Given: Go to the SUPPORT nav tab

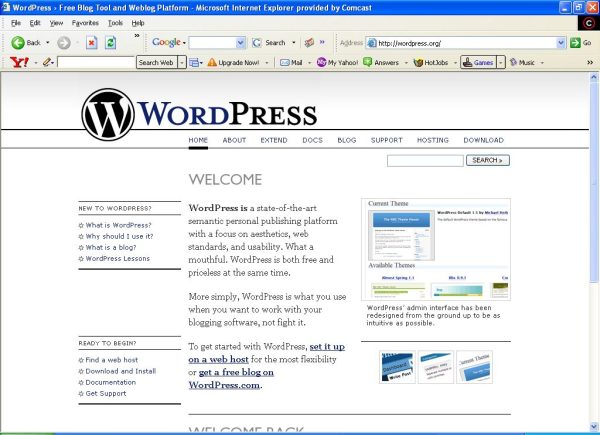Looking at the screenshot, I should 386,140.
